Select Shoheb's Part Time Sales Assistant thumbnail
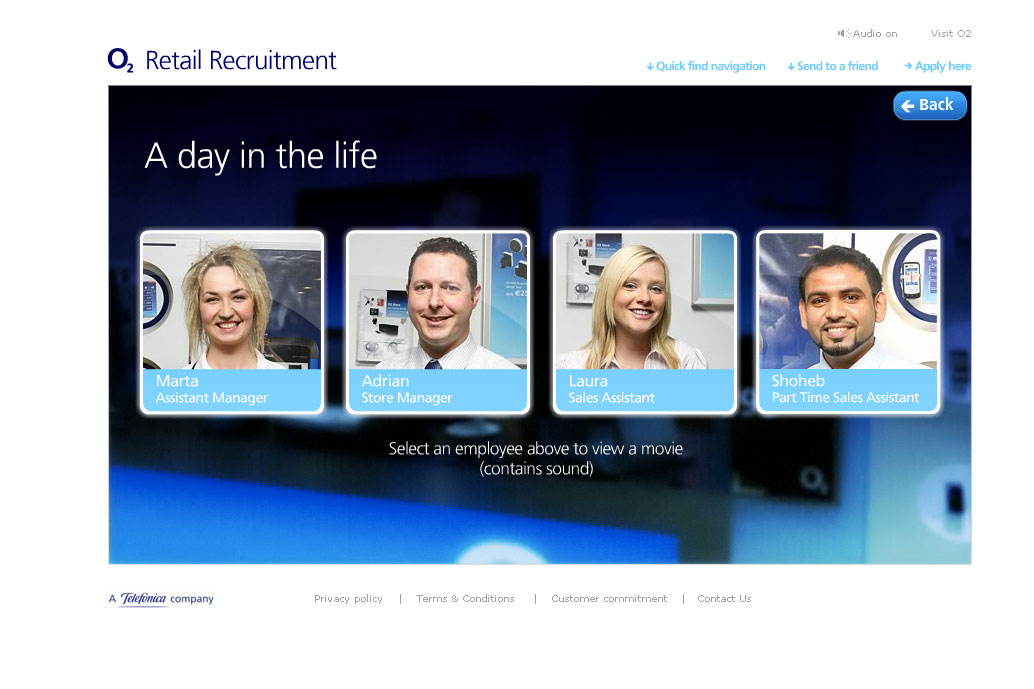Image resolution: width=1034 pixels, height=689 pixels. point(848,322)
